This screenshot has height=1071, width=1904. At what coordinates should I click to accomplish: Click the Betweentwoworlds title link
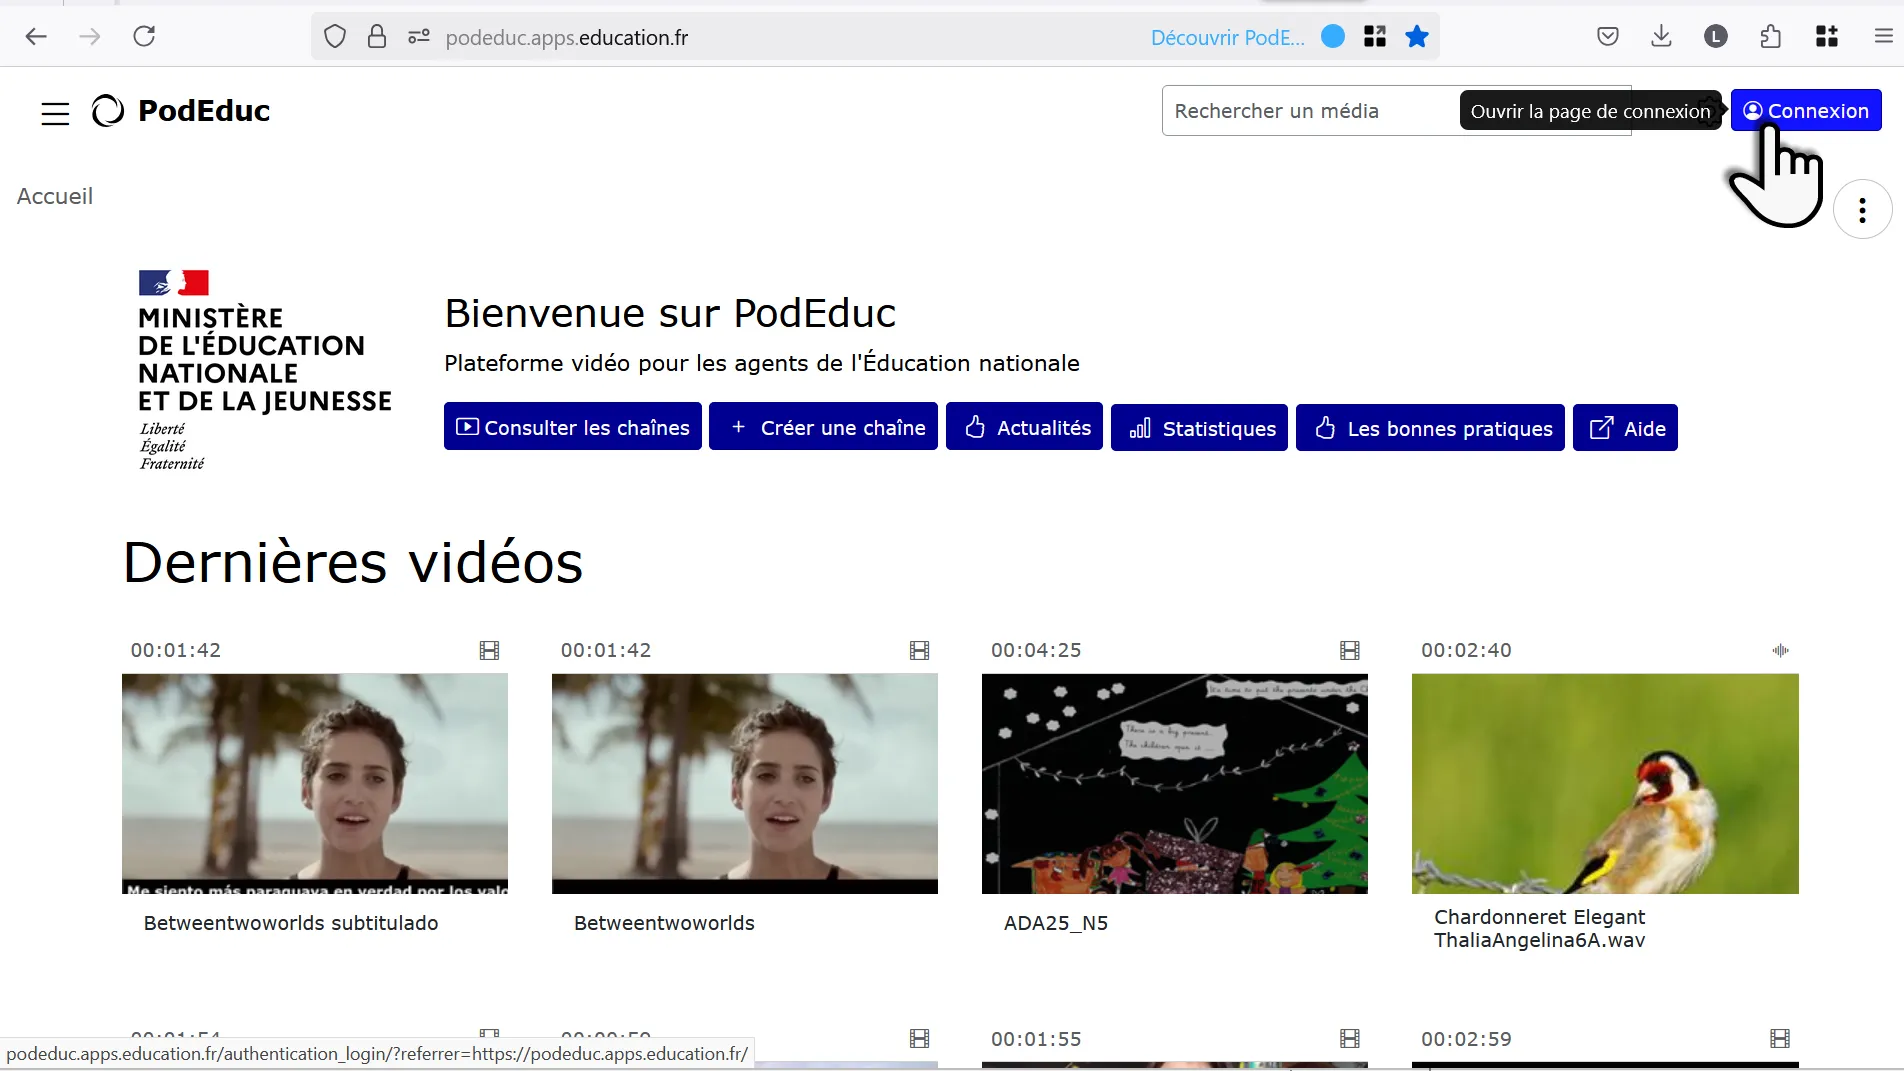[x=664, y=923]
